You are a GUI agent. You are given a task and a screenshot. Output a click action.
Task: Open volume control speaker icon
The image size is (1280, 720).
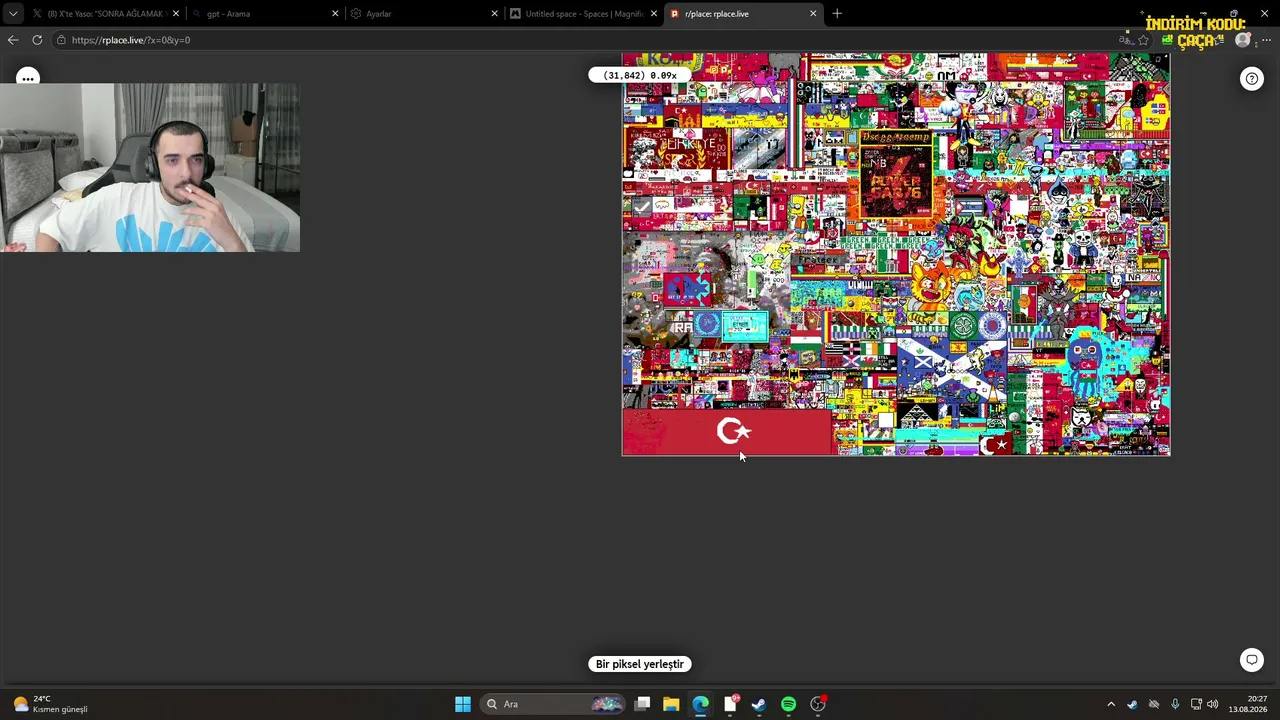[1213, 704]
